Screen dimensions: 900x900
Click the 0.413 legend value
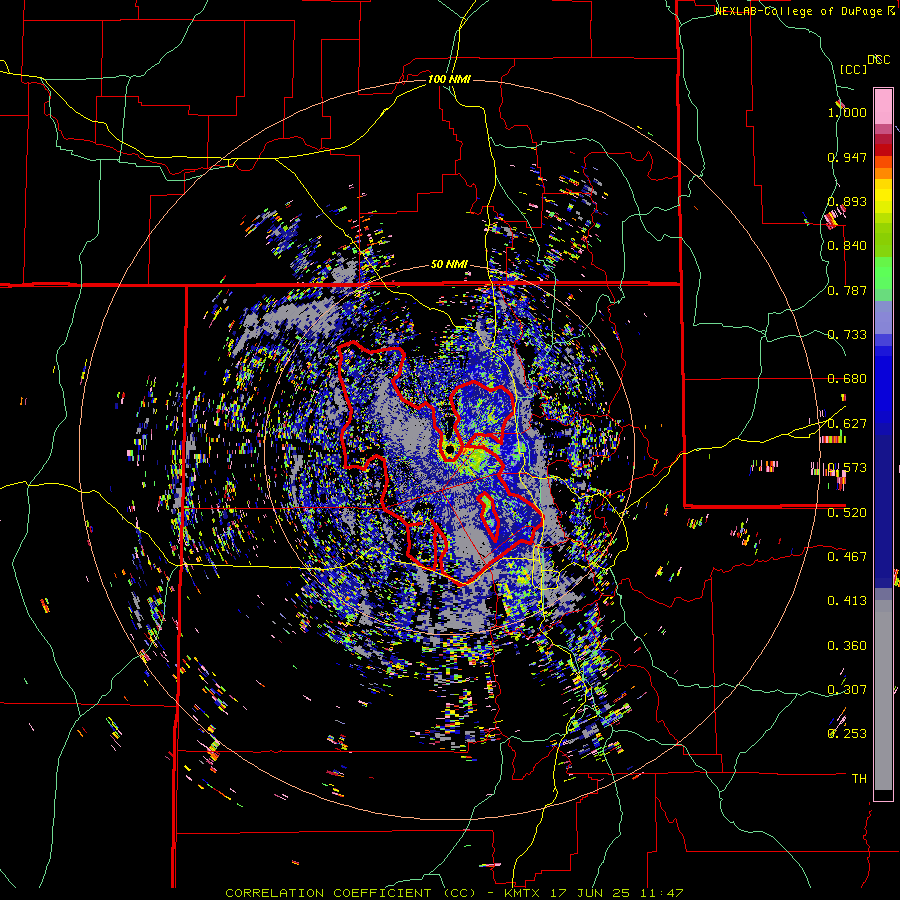(847, 601)
